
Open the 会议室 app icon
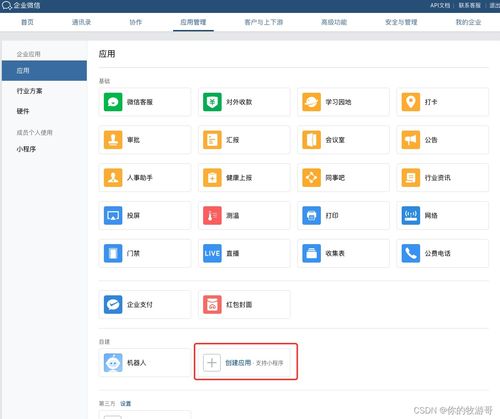click(312, 140)
